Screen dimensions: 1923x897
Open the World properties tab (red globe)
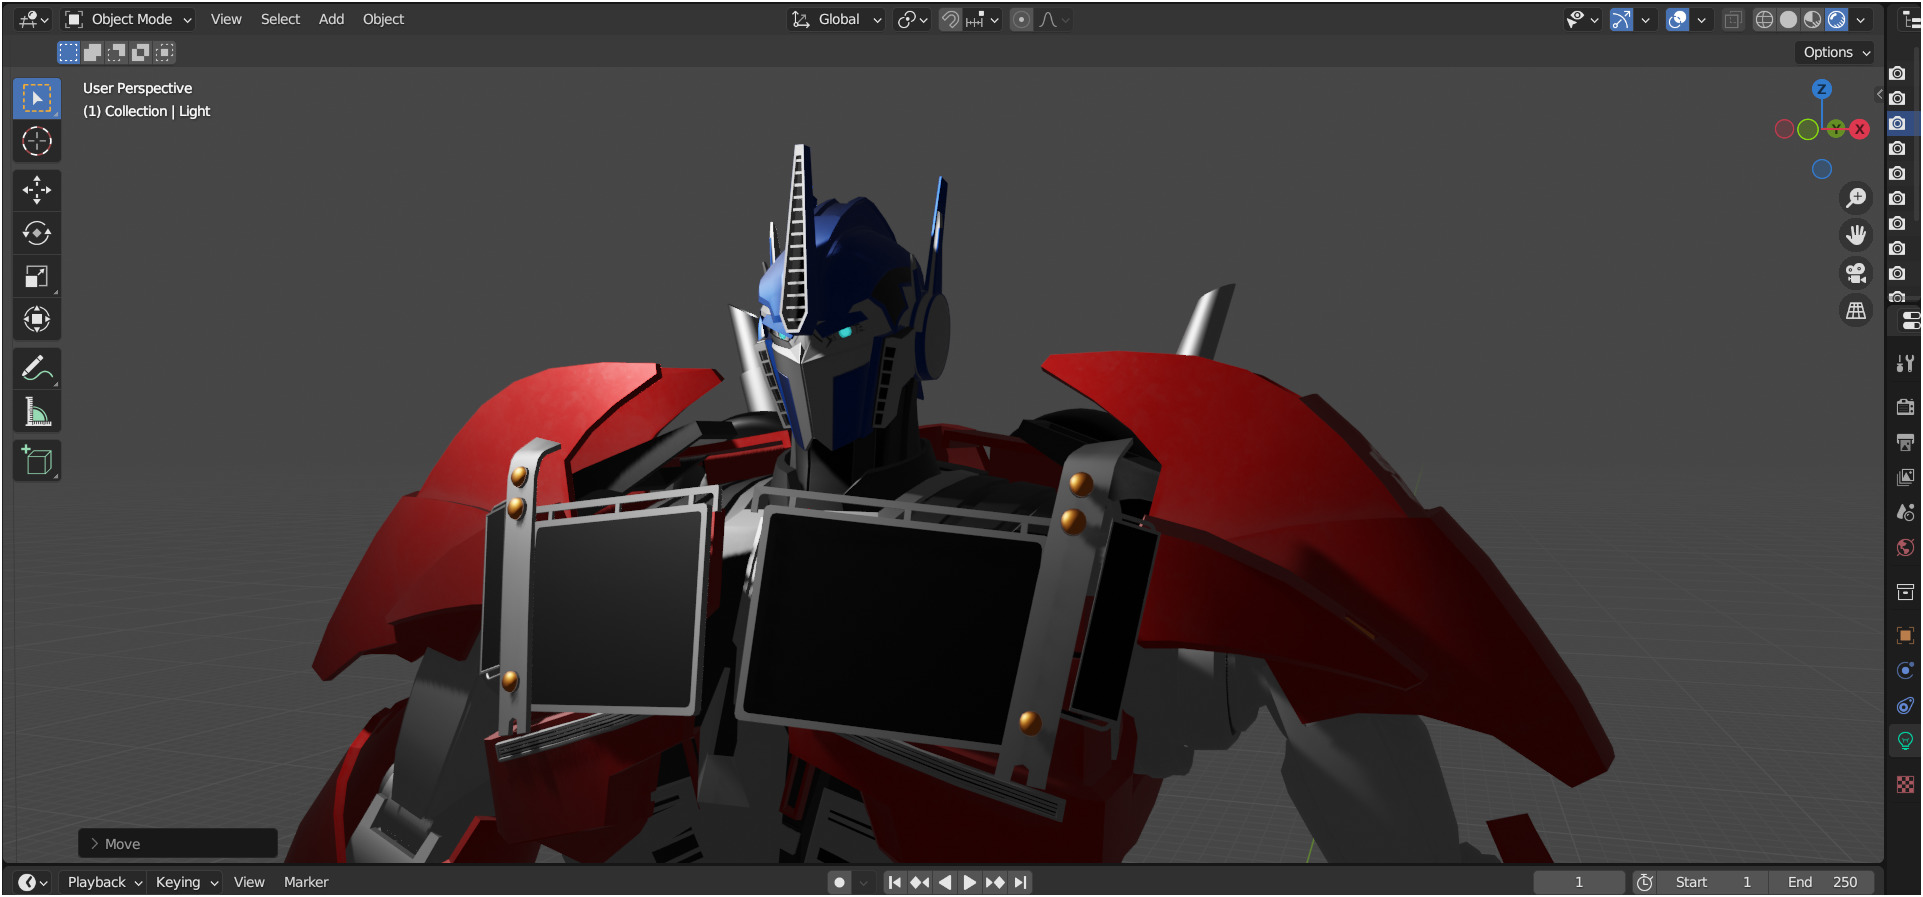pos(1905,547)
